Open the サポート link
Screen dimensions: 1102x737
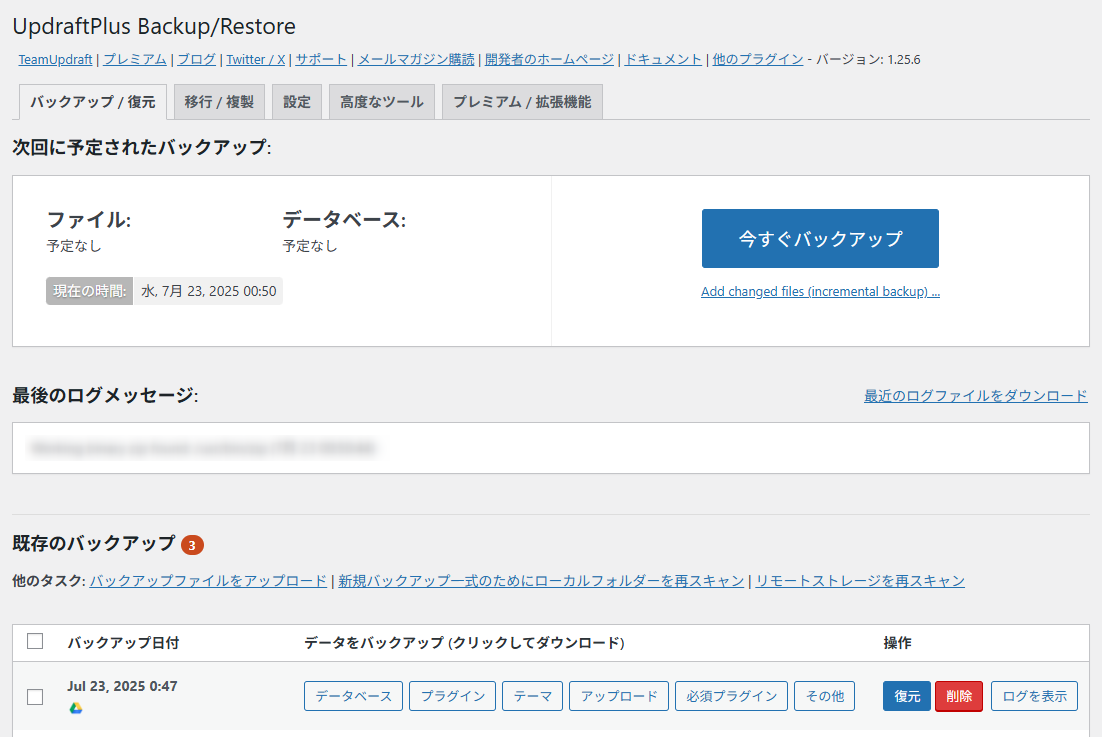[x=321, y=60]
